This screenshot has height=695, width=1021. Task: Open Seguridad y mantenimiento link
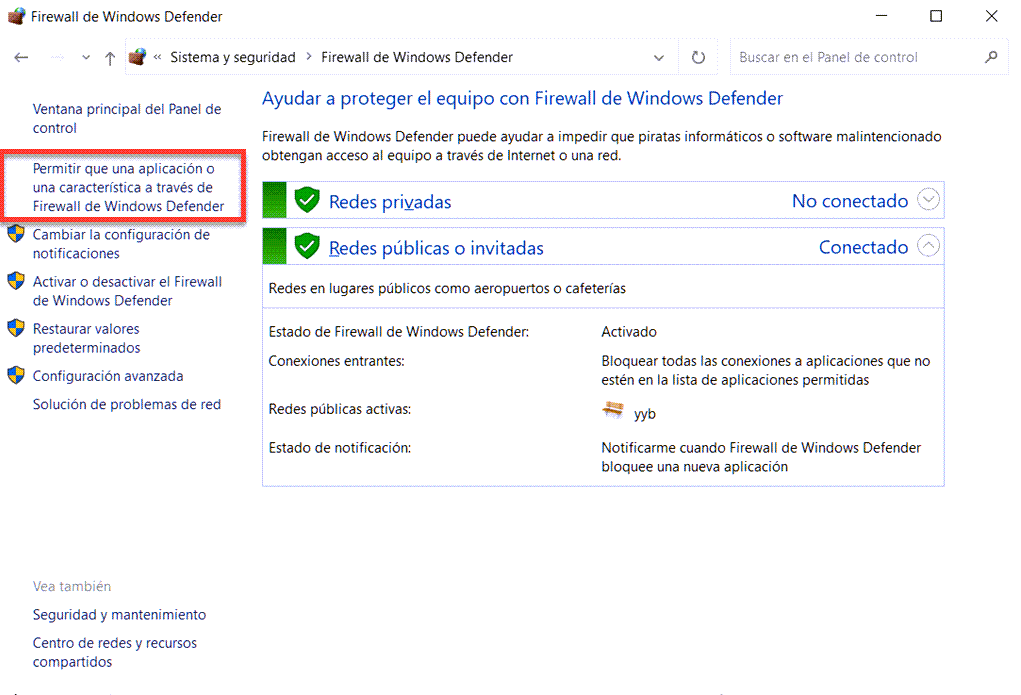click(x=119, y=615)
